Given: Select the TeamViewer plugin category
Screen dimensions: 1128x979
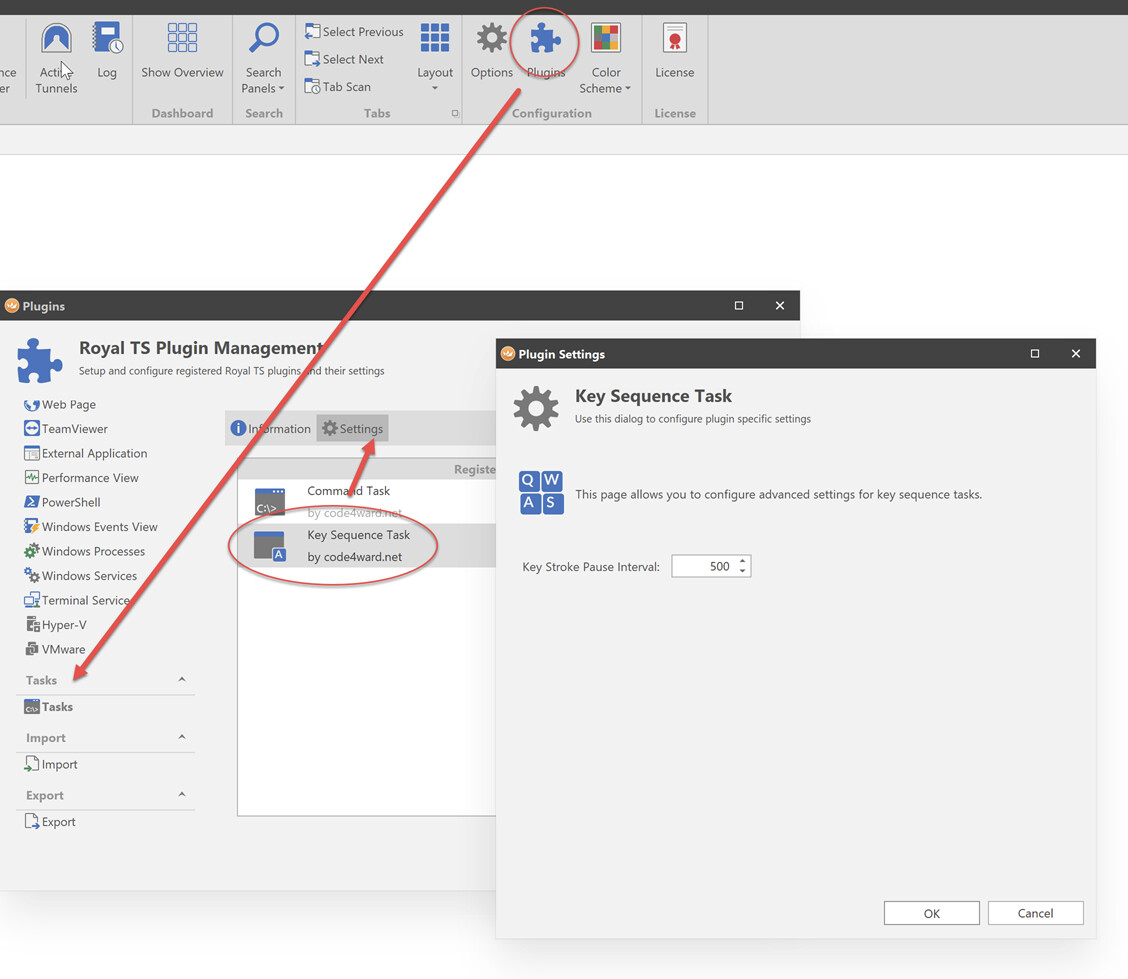Looking at the screenshot, I should (74, 429).
